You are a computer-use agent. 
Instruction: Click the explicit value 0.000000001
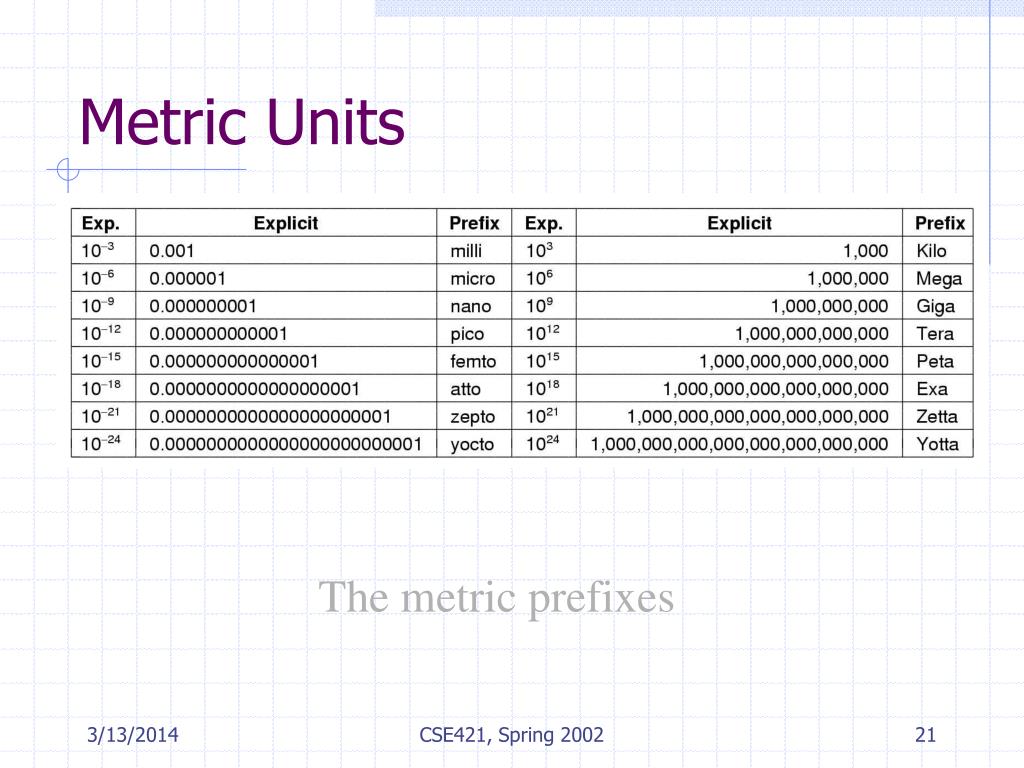click(x=203, y=306)
